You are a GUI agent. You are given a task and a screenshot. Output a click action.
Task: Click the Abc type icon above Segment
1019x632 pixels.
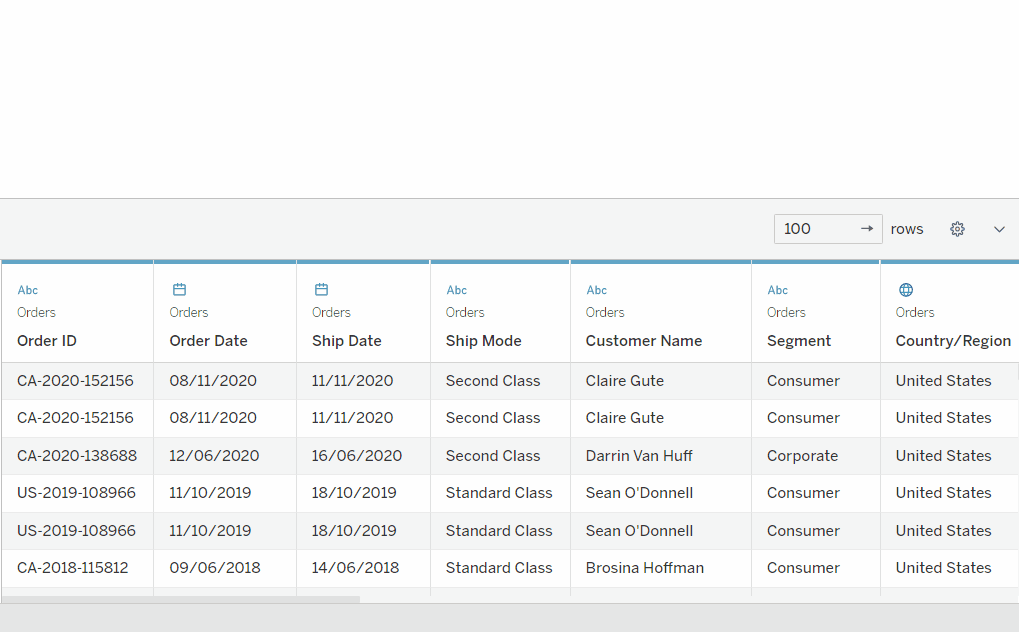pos(777,290)
